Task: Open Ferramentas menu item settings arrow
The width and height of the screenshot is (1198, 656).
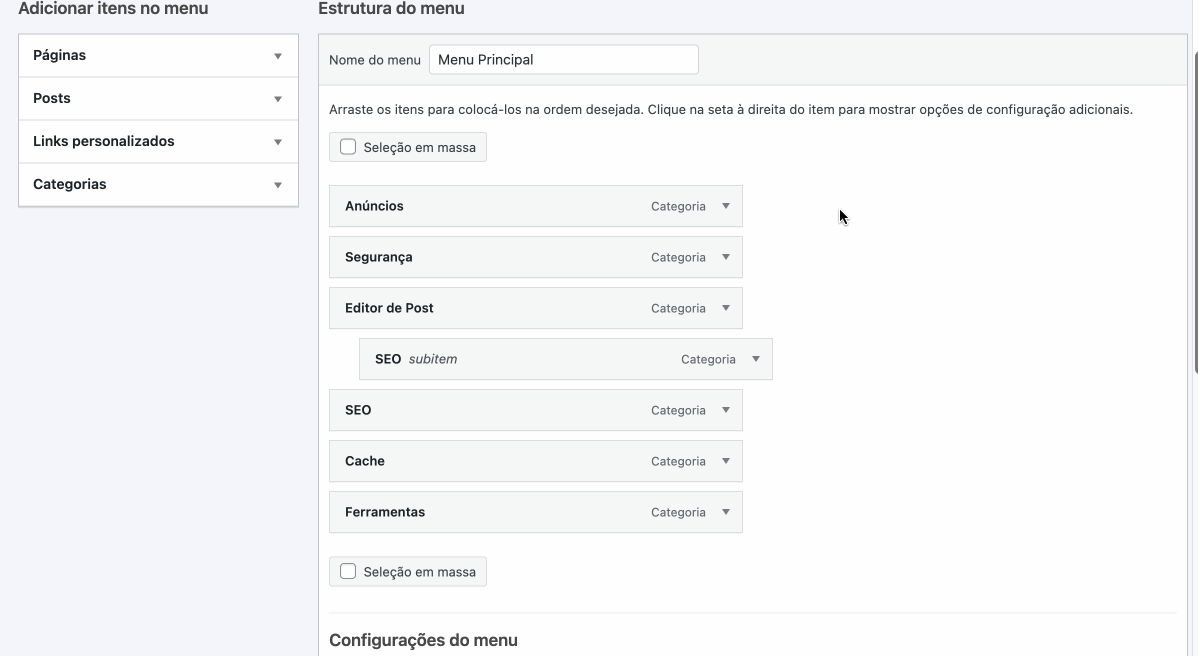Action: tap(726, 512)
